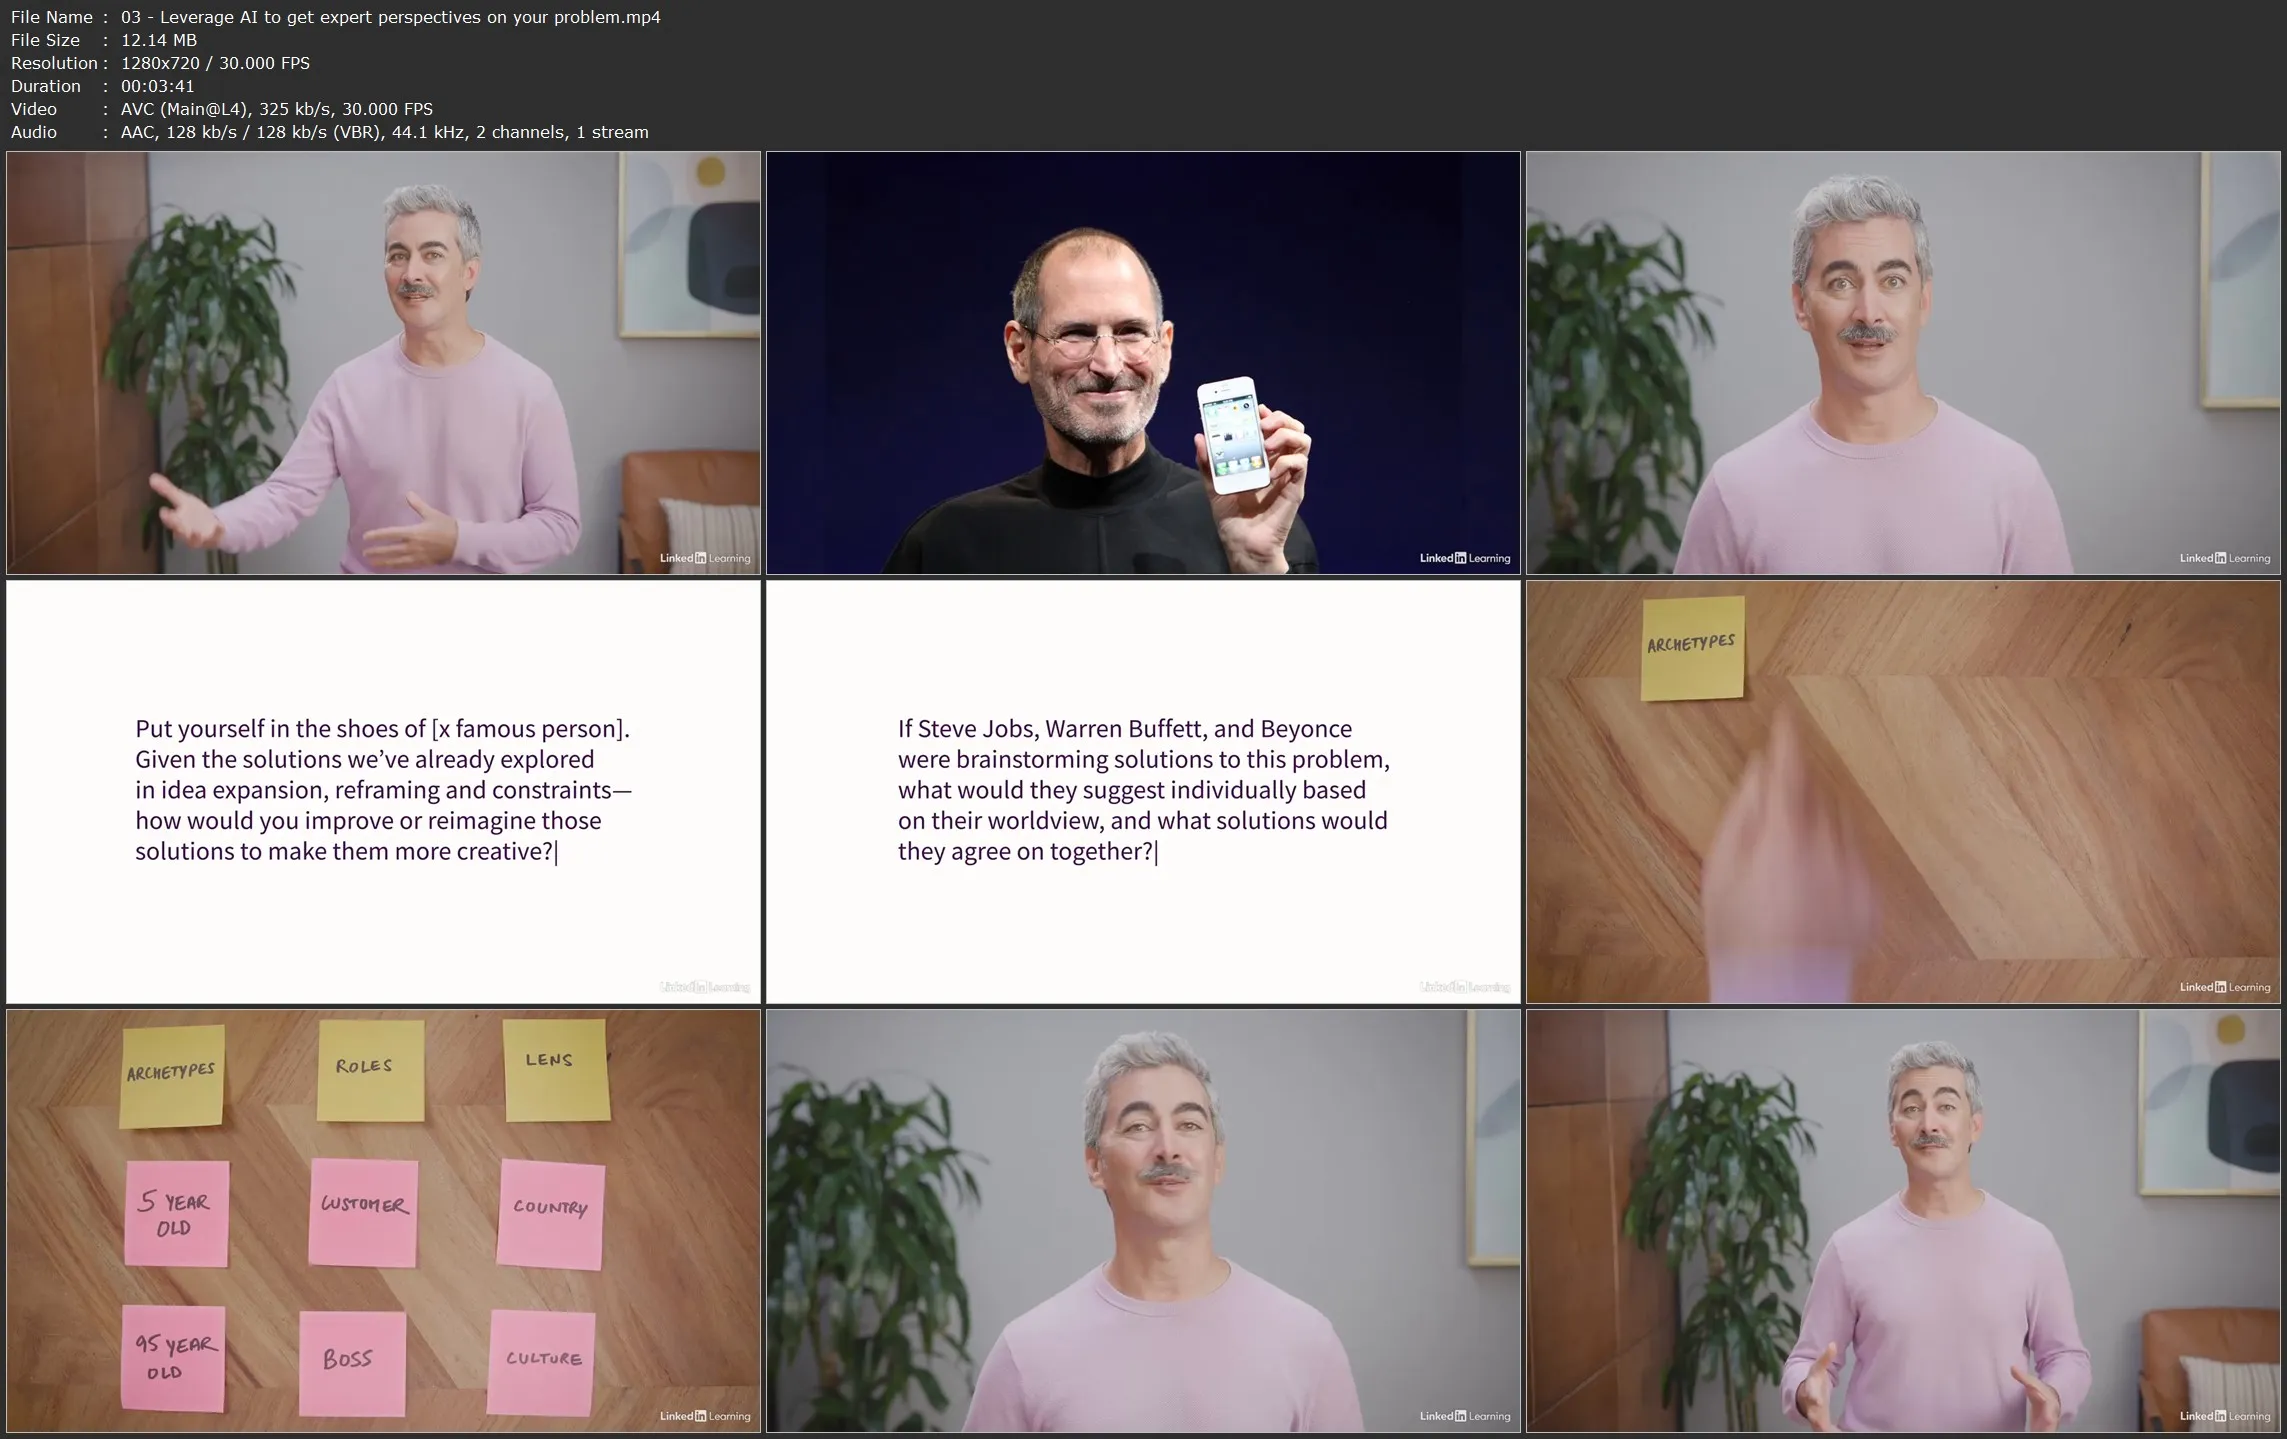This screenshot has width=2287, height=1439.
Task: Click the LinkedIn Learning logo in the sticky-note grid frame
Action: point(704,1416)
